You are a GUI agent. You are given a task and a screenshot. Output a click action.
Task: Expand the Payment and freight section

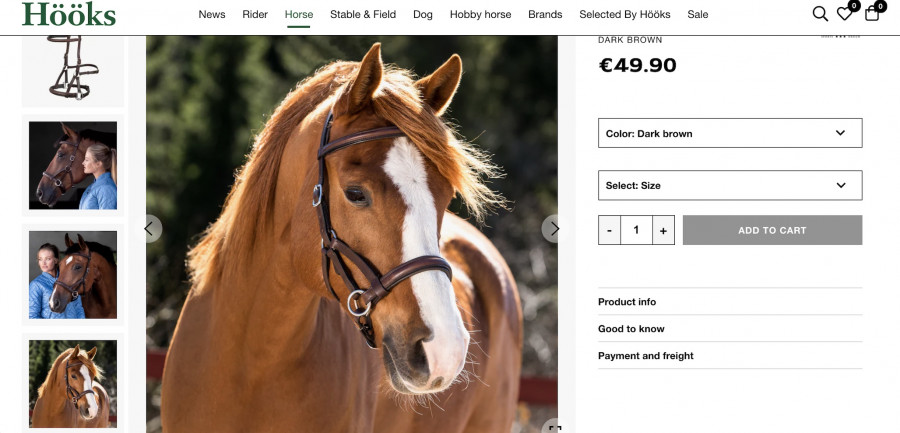pyautogui.click(x=730, y=356)
